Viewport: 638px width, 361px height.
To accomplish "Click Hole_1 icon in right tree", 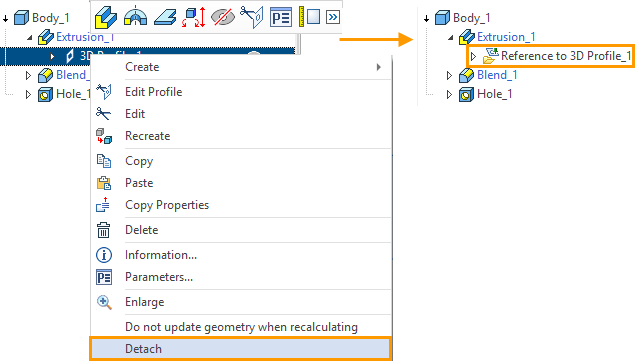I will click(x=466, y=94).
